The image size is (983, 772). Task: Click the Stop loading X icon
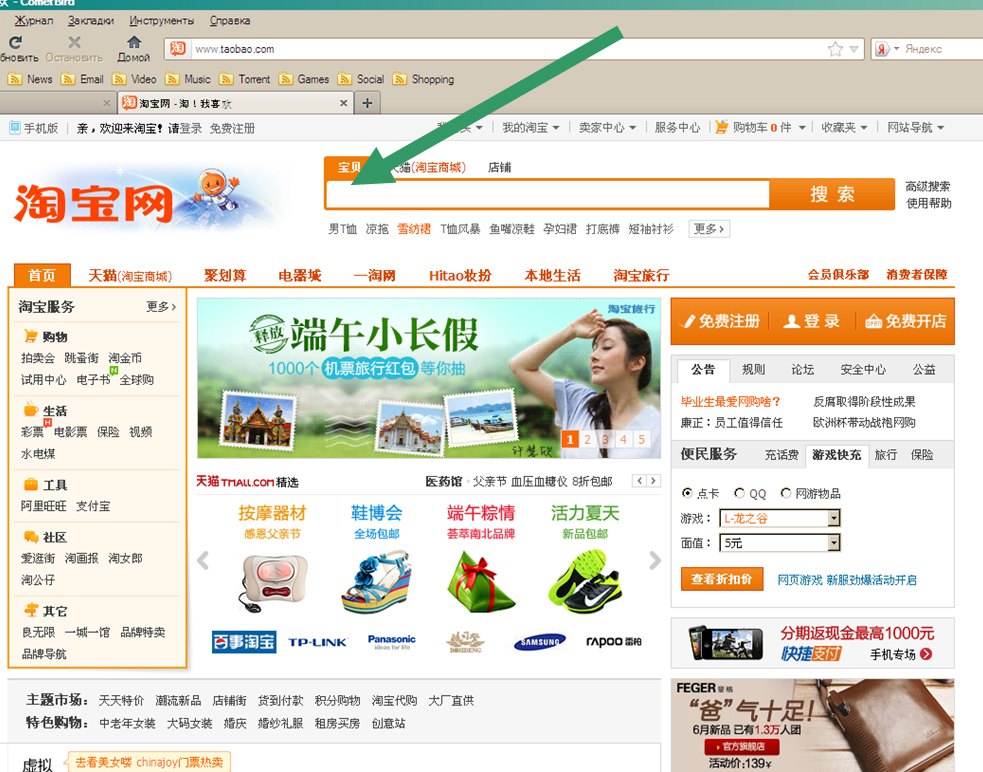coord(75,42)
